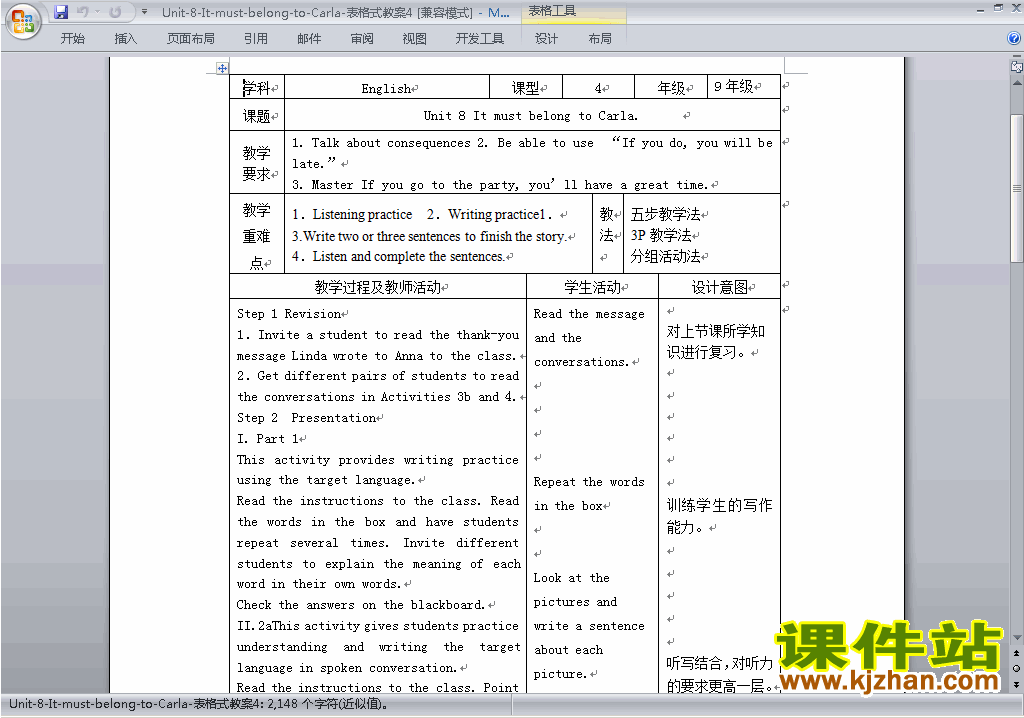The image size is (1024, 718).
Task: Click '对上节课所学知' text in design column
Action: click(716, 331)
